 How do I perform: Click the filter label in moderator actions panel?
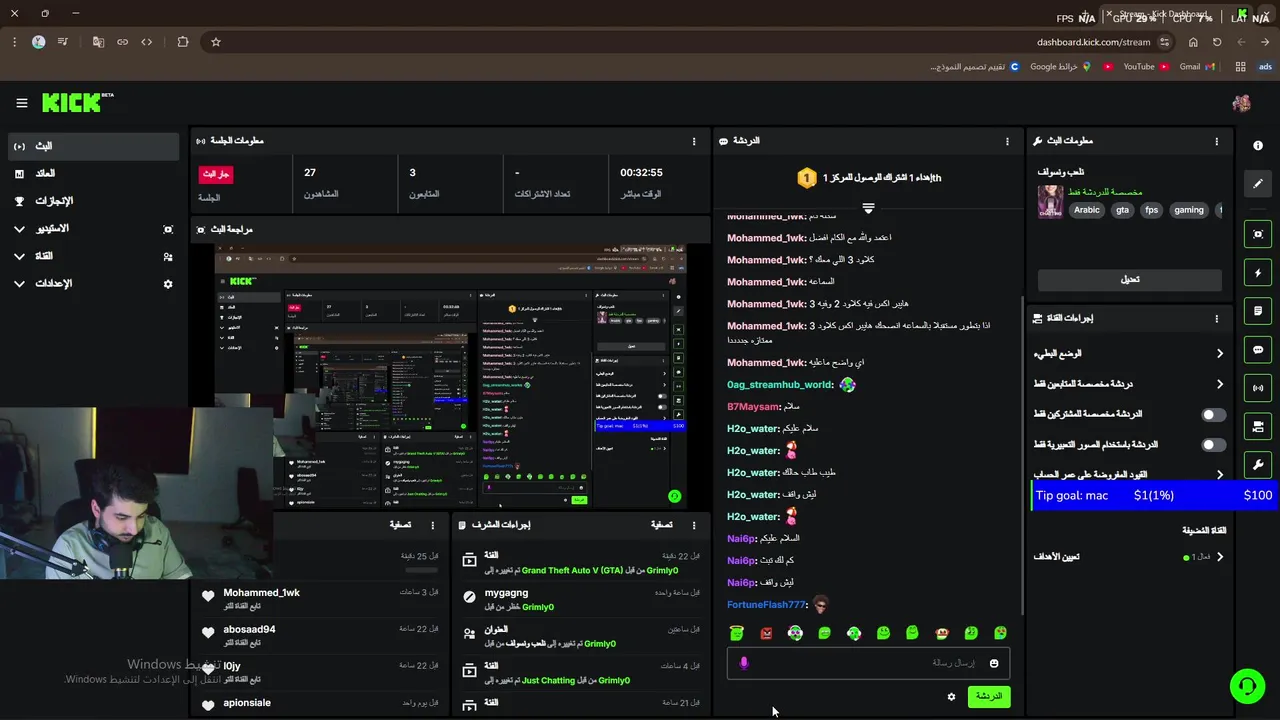click(x=661, y=524)
